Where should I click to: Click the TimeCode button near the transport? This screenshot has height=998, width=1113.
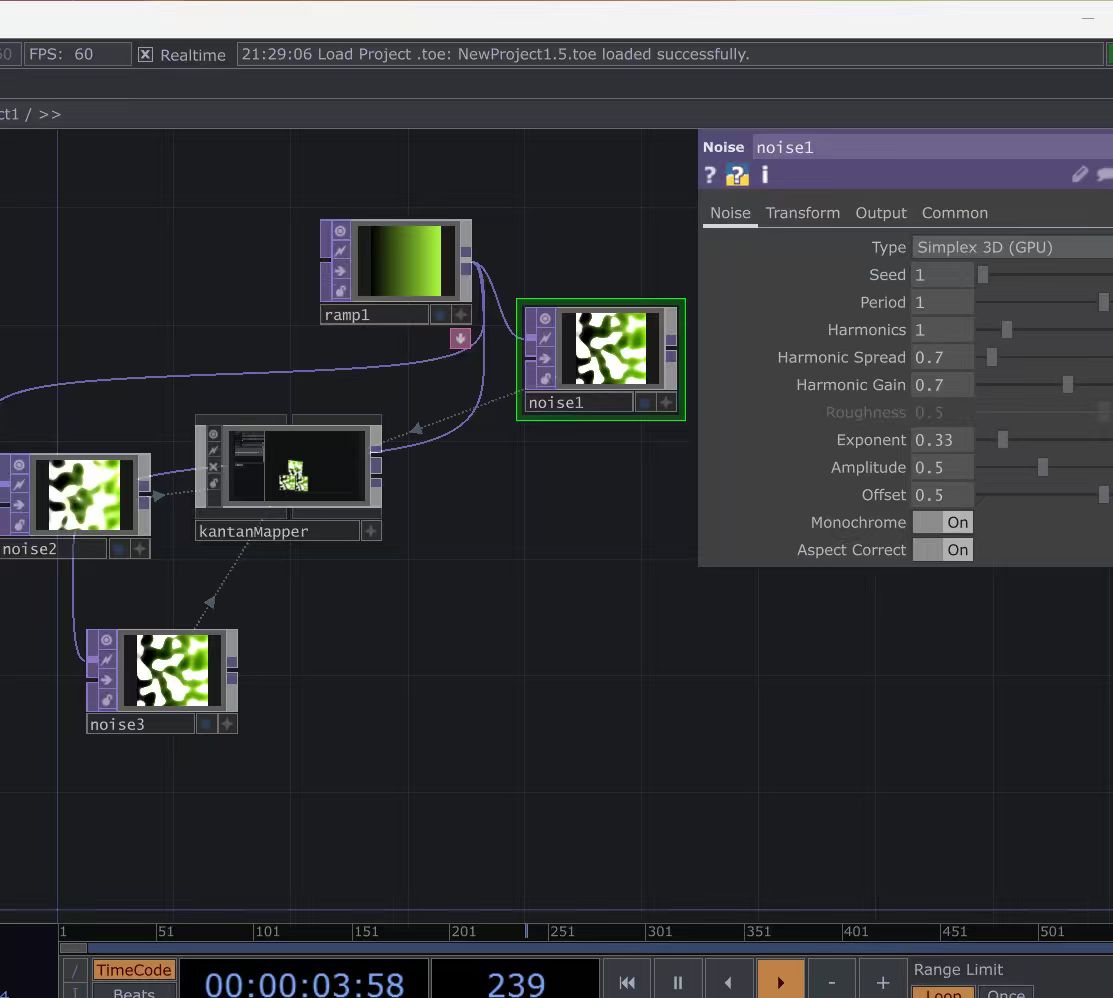tap(133, 969)
